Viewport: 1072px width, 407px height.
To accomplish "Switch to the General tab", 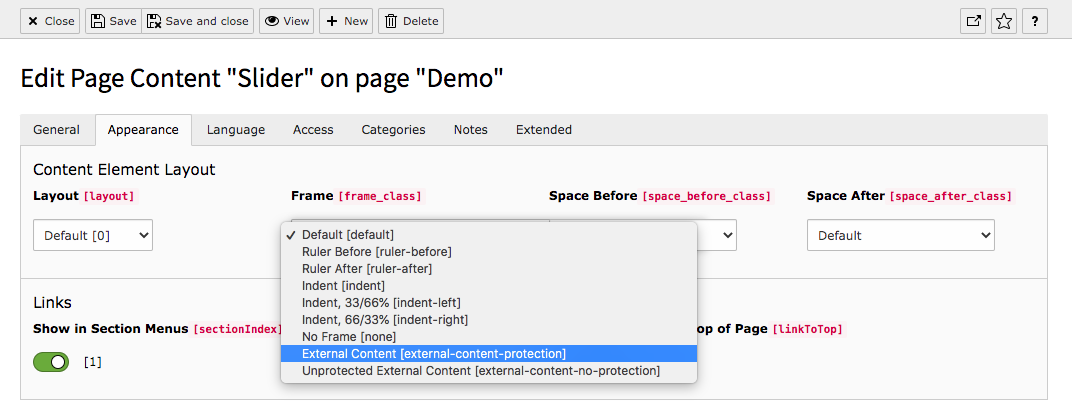I will [x=56, y=130].
